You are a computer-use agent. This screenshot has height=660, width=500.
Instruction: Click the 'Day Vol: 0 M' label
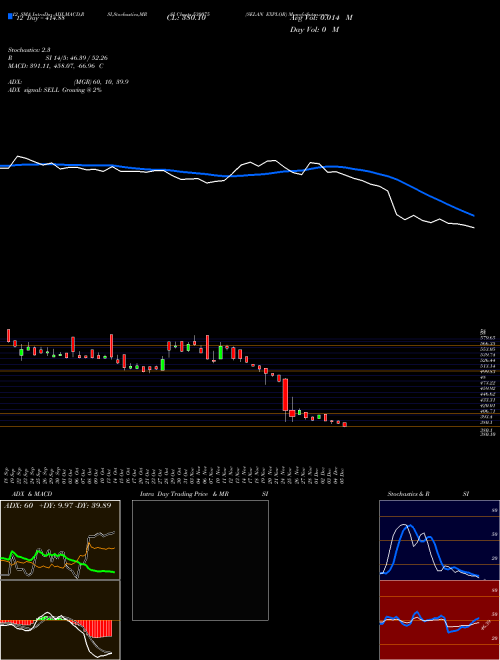314,30
